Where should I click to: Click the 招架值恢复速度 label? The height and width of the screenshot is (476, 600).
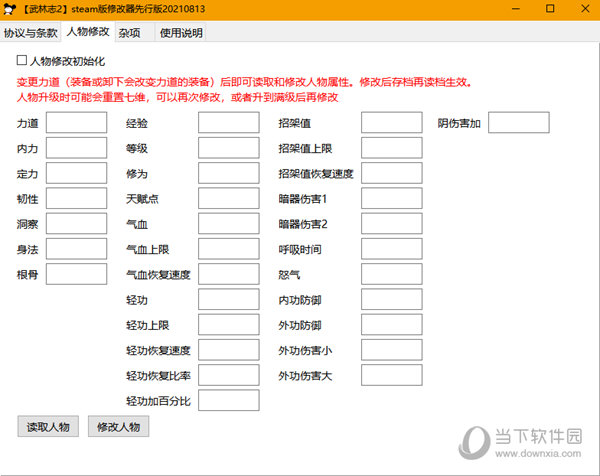316,174
